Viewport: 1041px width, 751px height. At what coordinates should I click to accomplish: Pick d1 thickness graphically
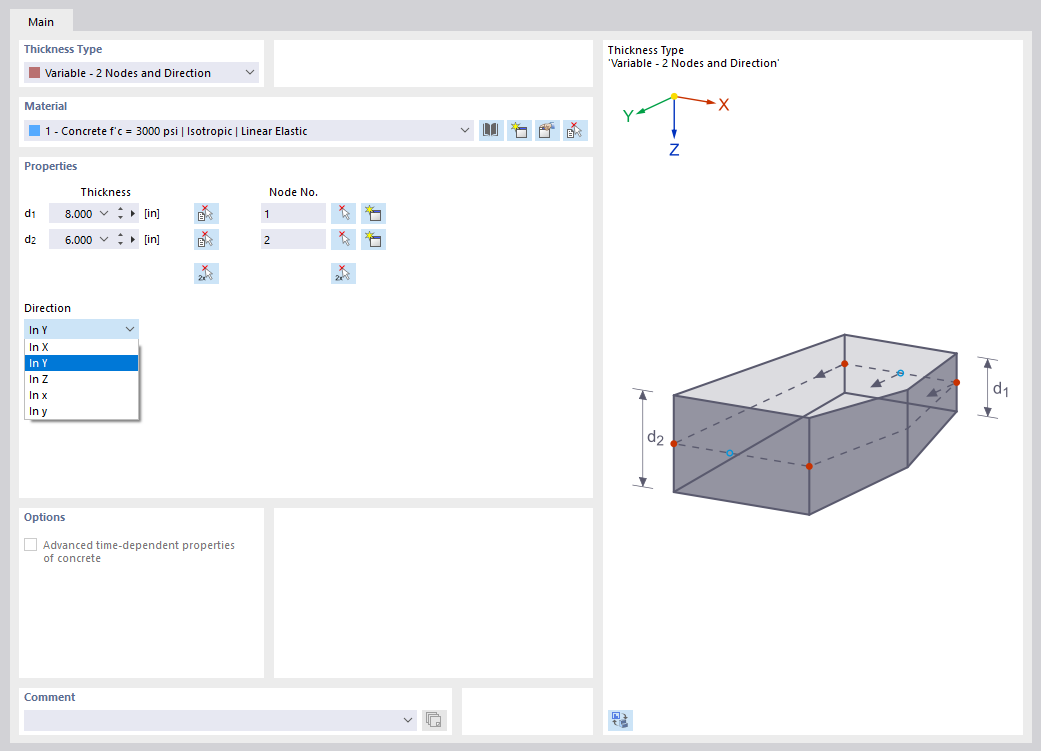[x=206, y=213]
